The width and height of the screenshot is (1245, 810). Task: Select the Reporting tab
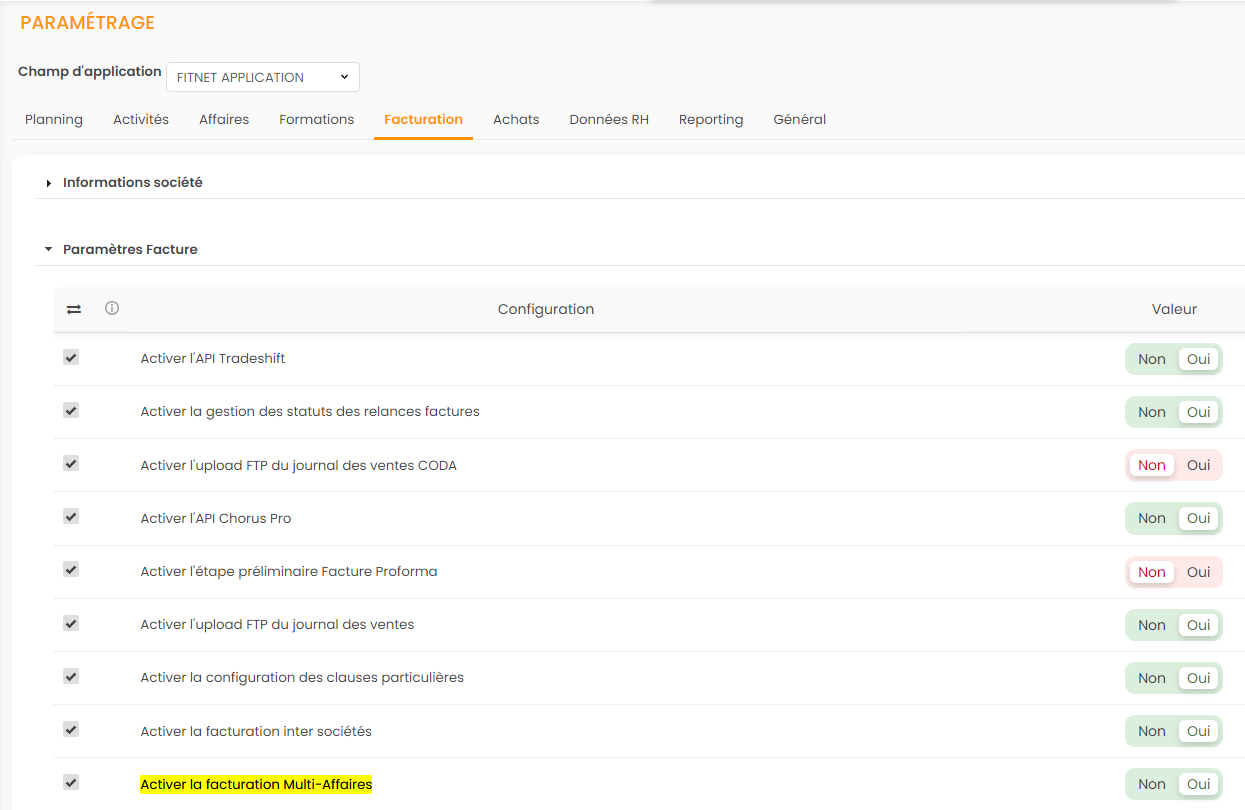click(x=710, y=119)
